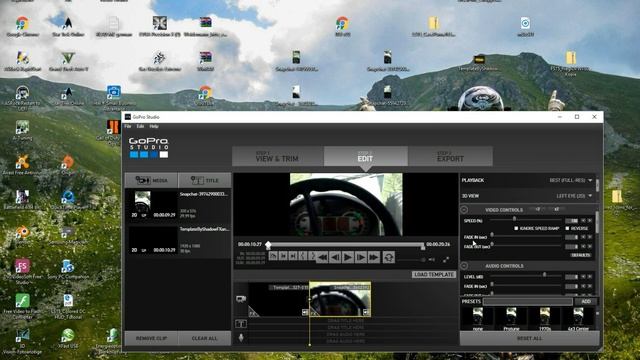
Task: Open fullscreen preview with the expand icon
Action: pyautogui.click(x=446, y=259)
